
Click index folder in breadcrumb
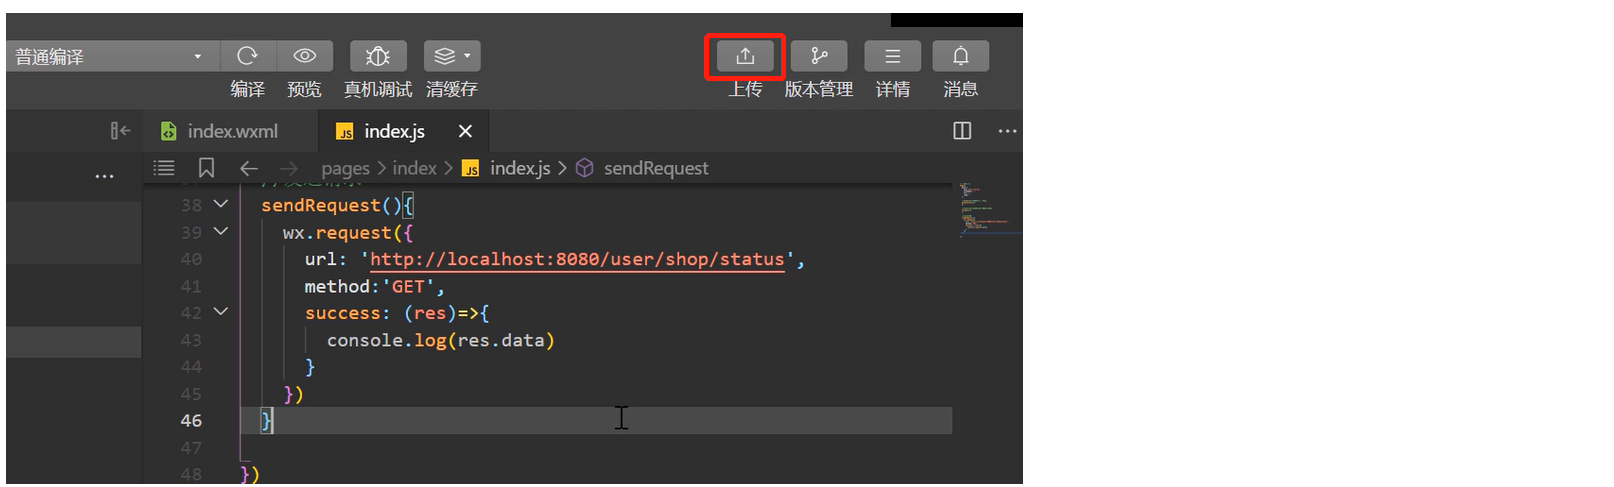pos(414,168)
